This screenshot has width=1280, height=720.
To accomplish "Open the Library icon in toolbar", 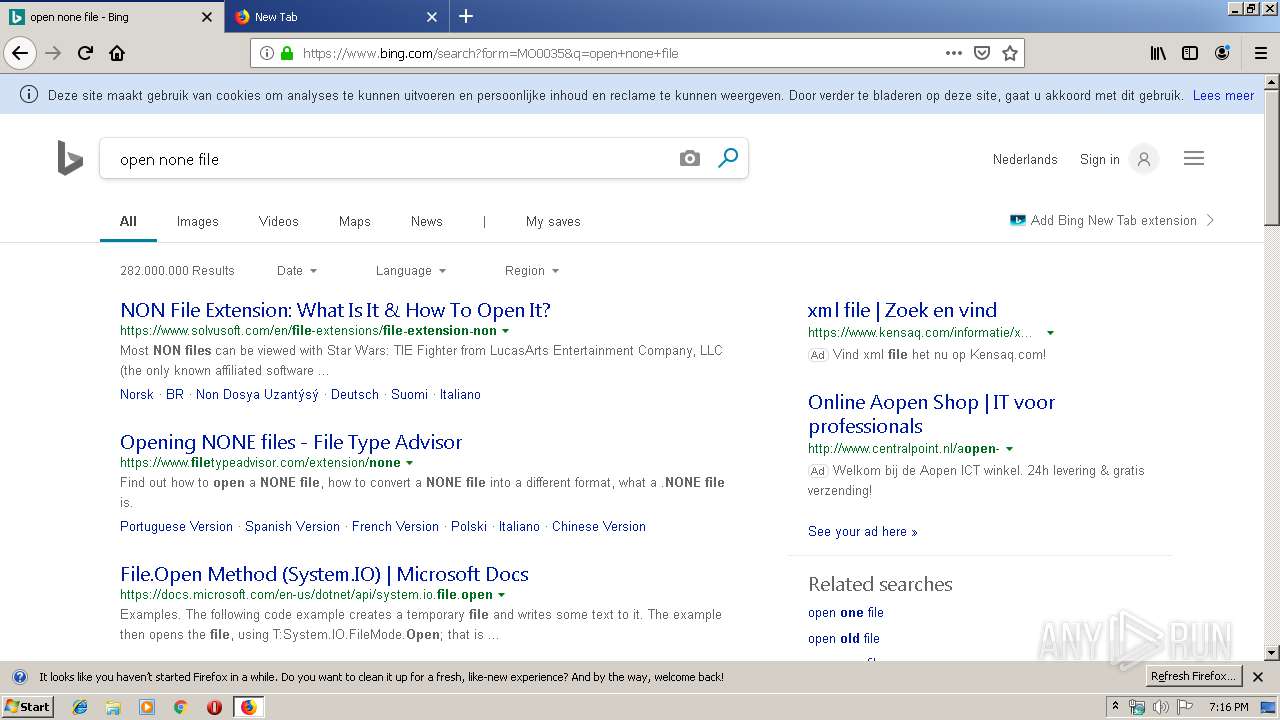I will (1158, 53).
